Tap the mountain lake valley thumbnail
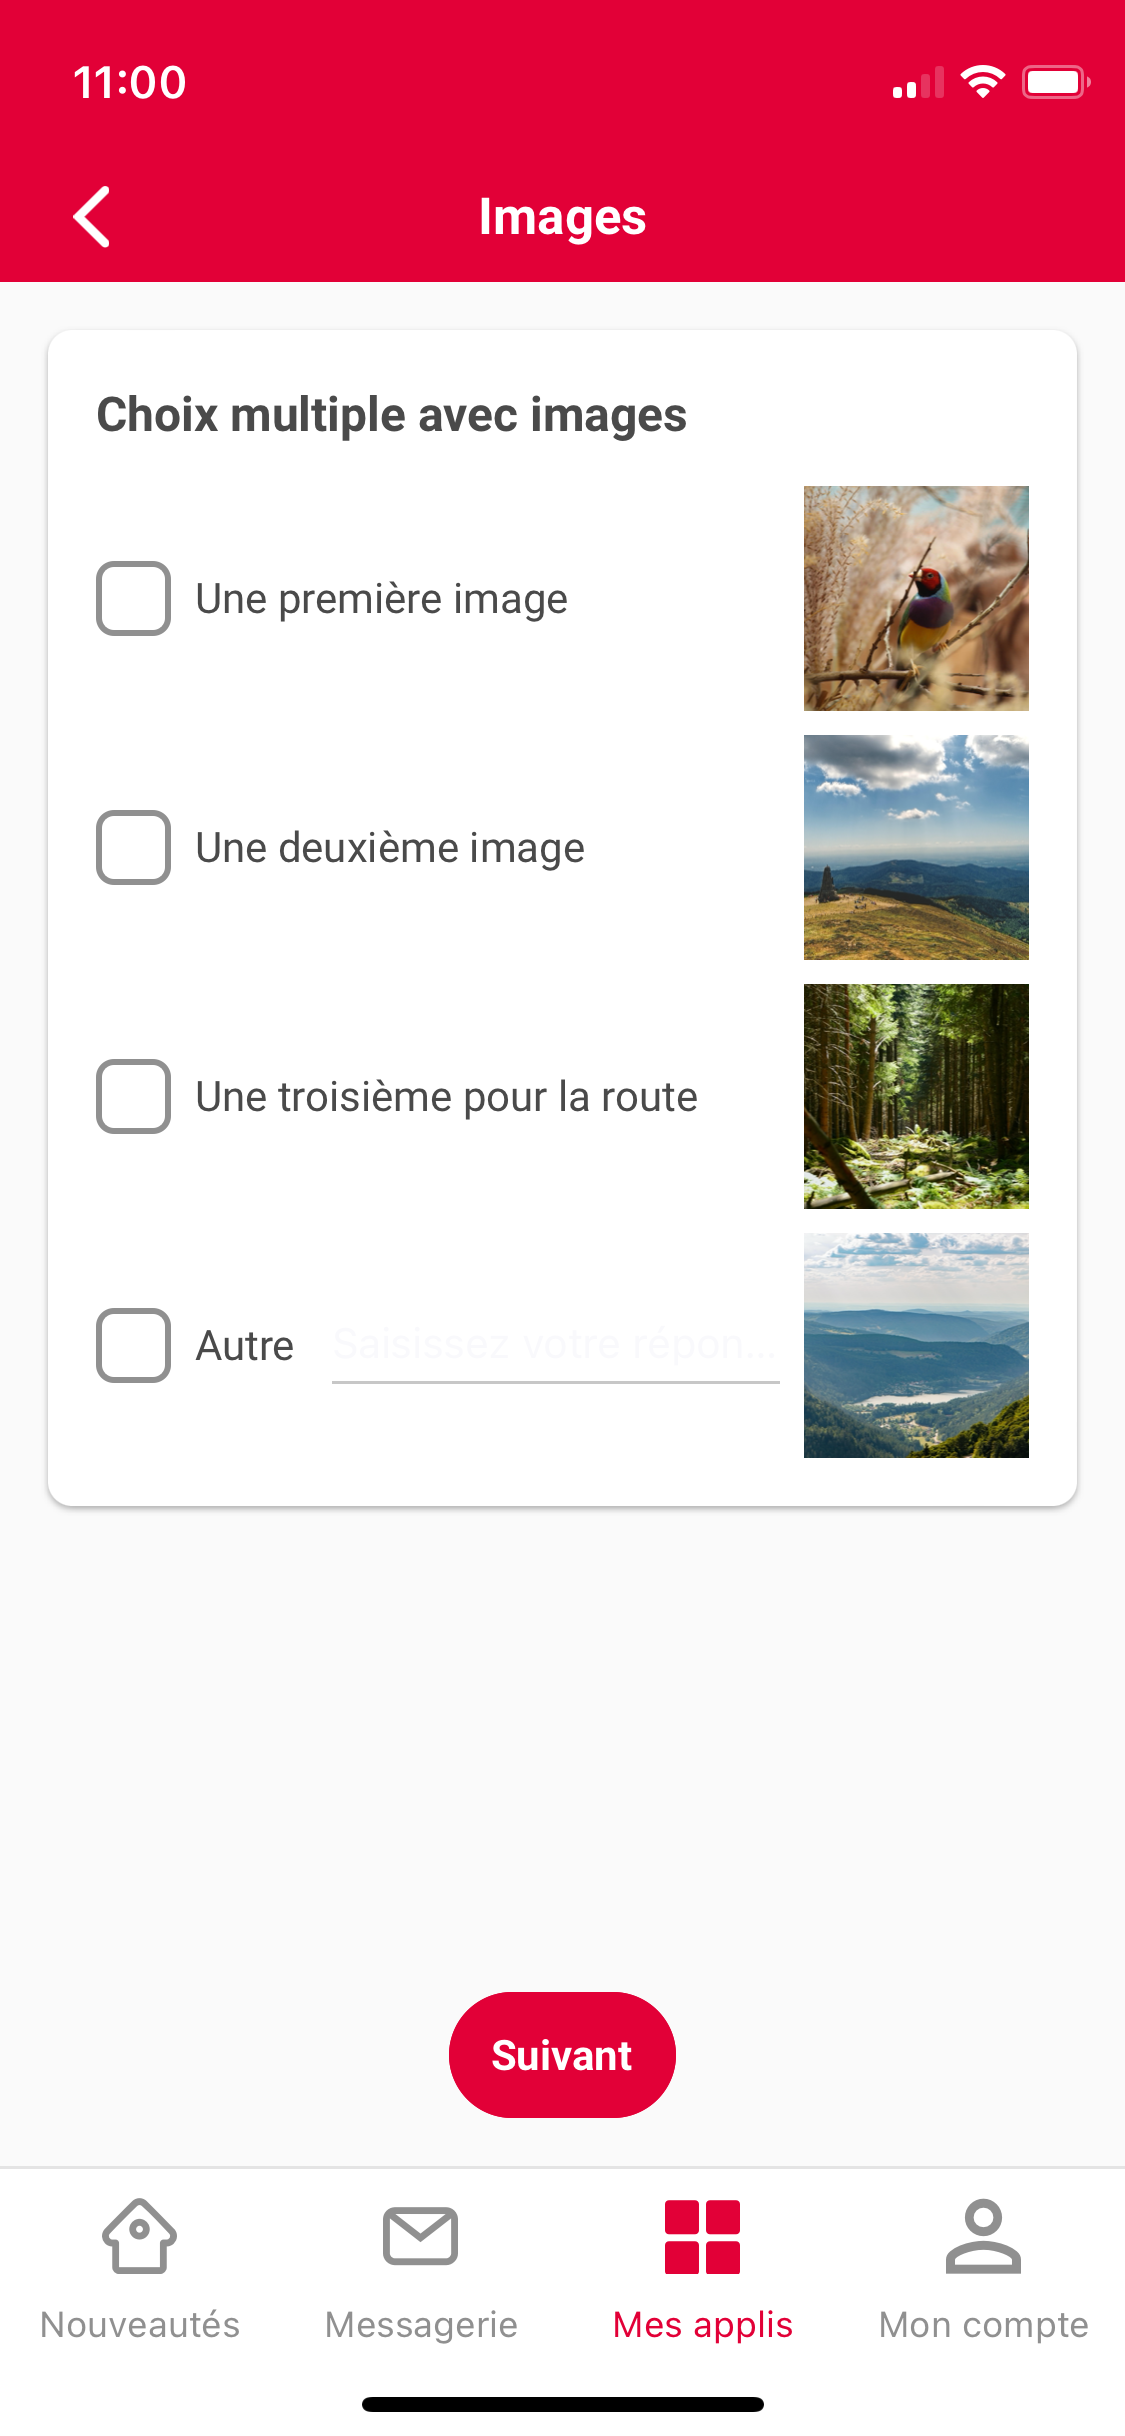The image size is (1125, 2436). [916, 1345]
